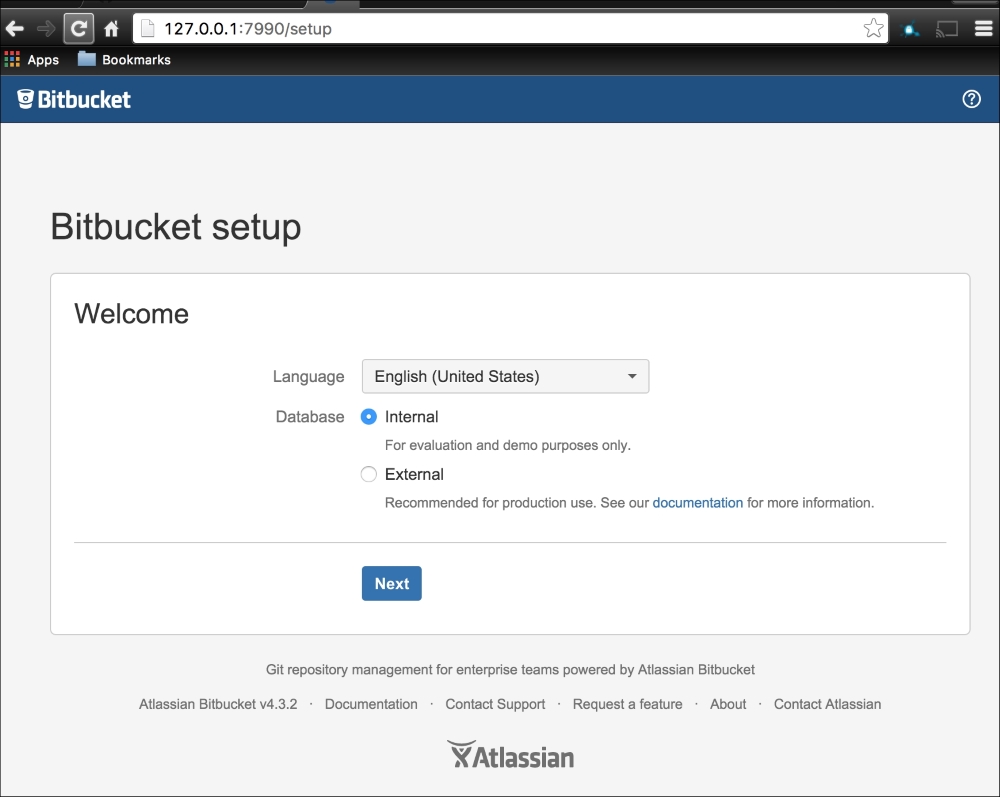Open the Chrome hamburger menu
The image size is (1000, 797).
pyautogui.click(x=984, y=29)
